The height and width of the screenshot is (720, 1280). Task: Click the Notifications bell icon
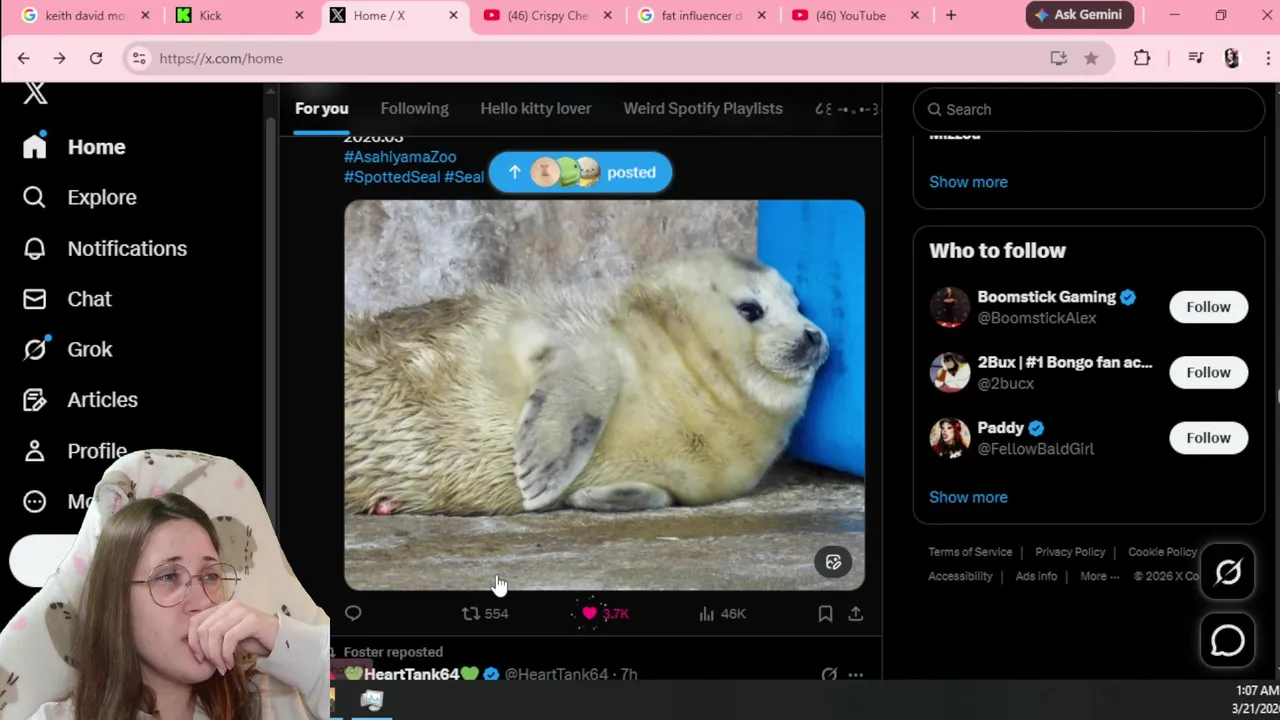35,248
